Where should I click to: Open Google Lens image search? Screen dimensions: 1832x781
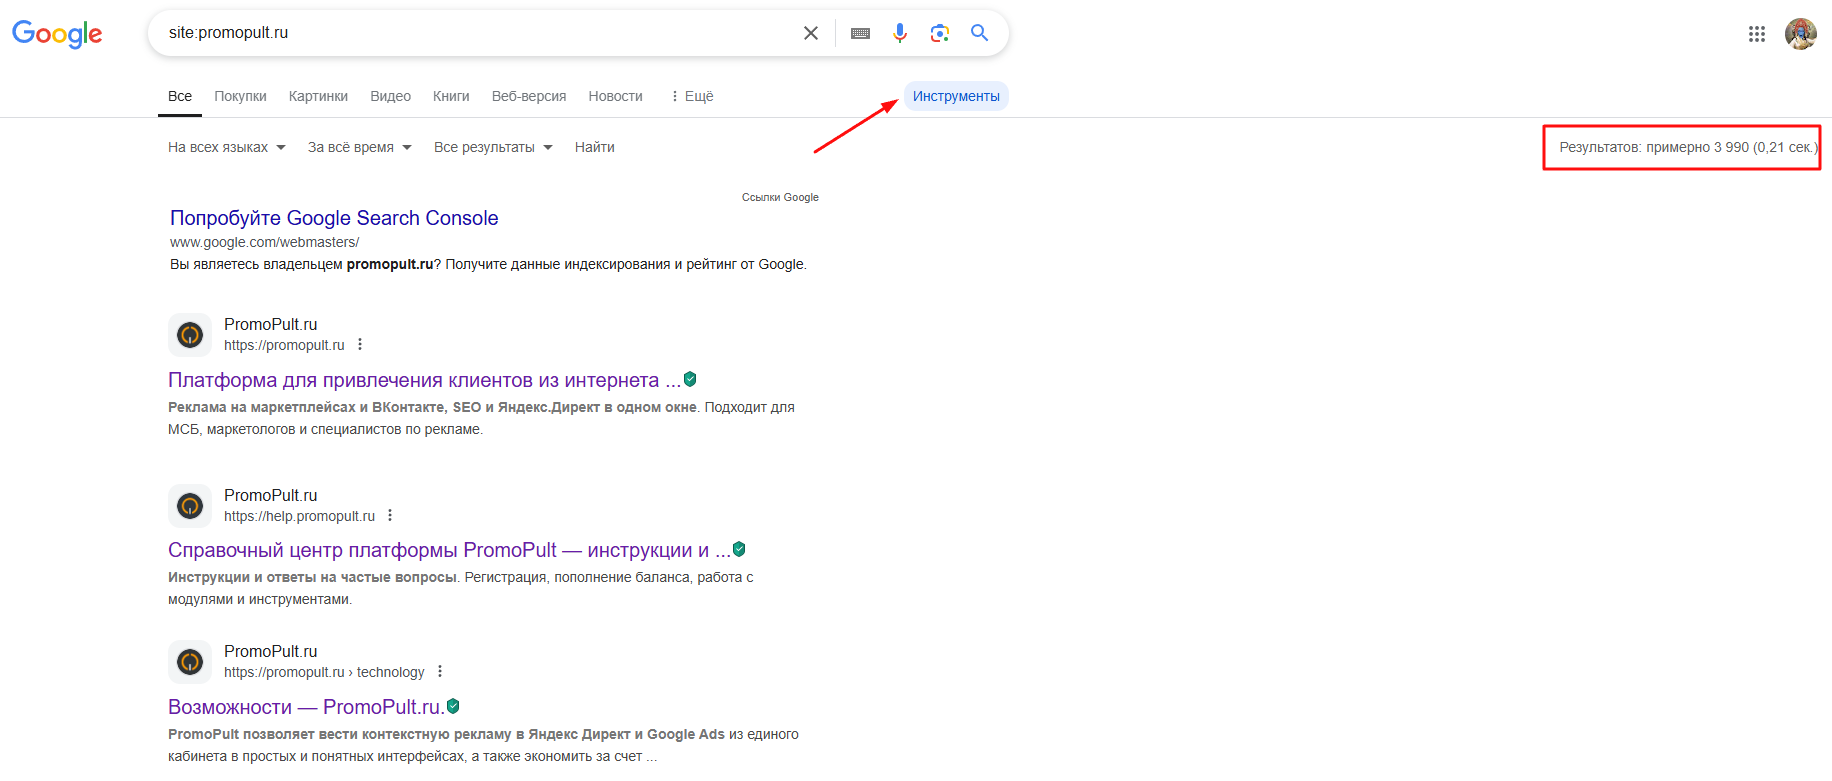point(939,33)
